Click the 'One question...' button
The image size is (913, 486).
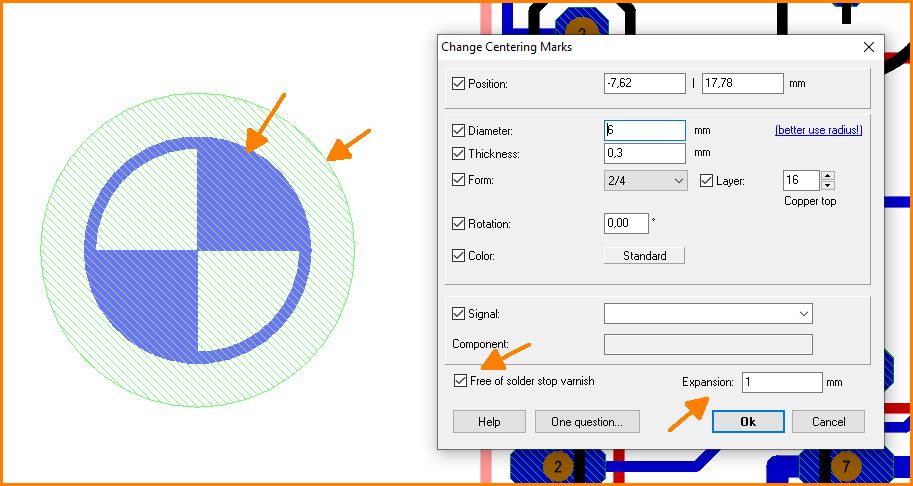[586, 422]
